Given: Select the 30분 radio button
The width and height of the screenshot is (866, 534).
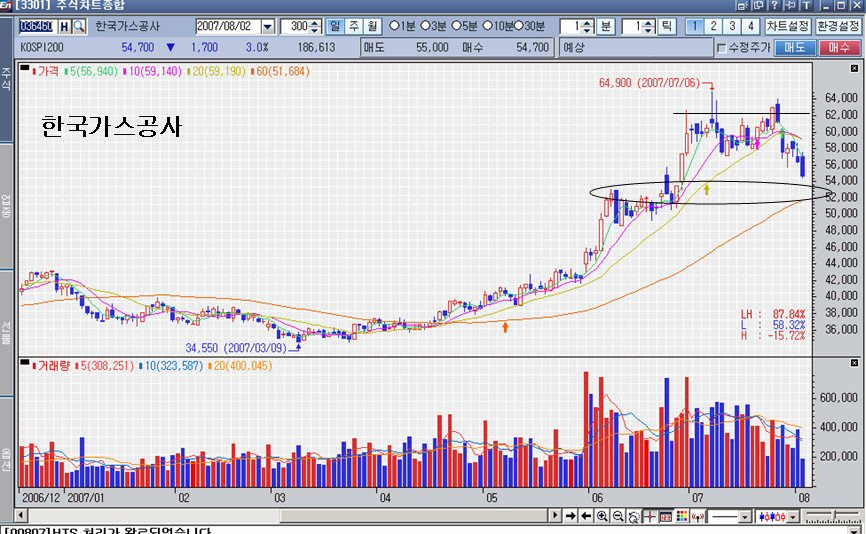Looking at the screenshot, I should (x=519, y=26).
